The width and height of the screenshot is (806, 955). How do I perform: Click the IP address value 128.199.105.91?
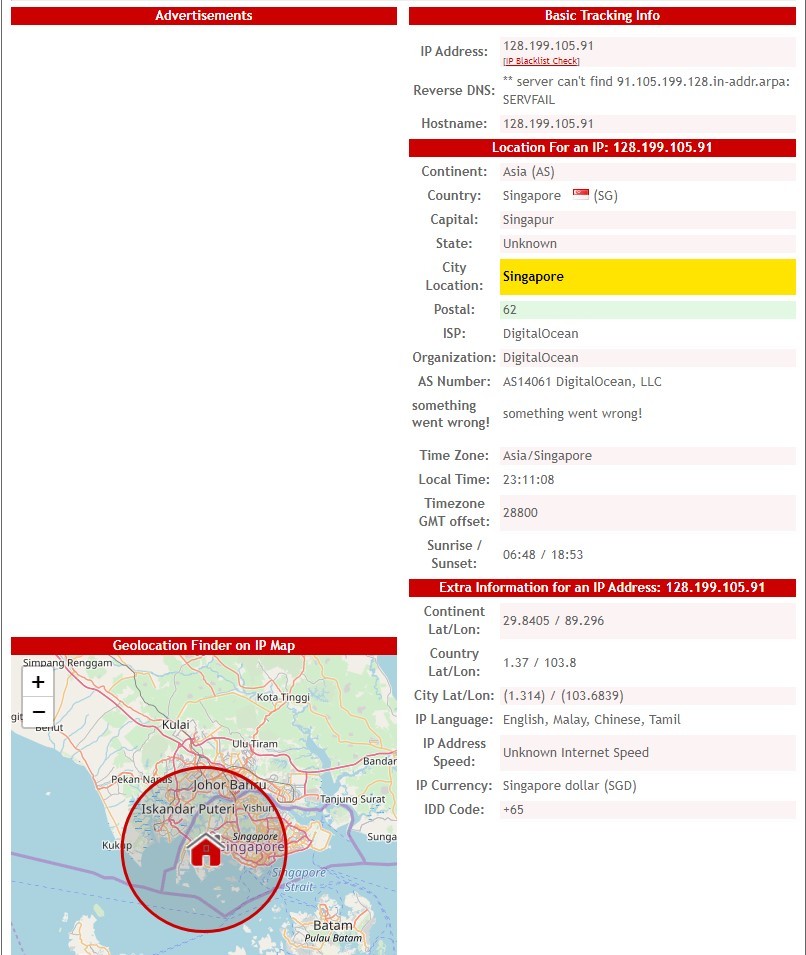548,46
